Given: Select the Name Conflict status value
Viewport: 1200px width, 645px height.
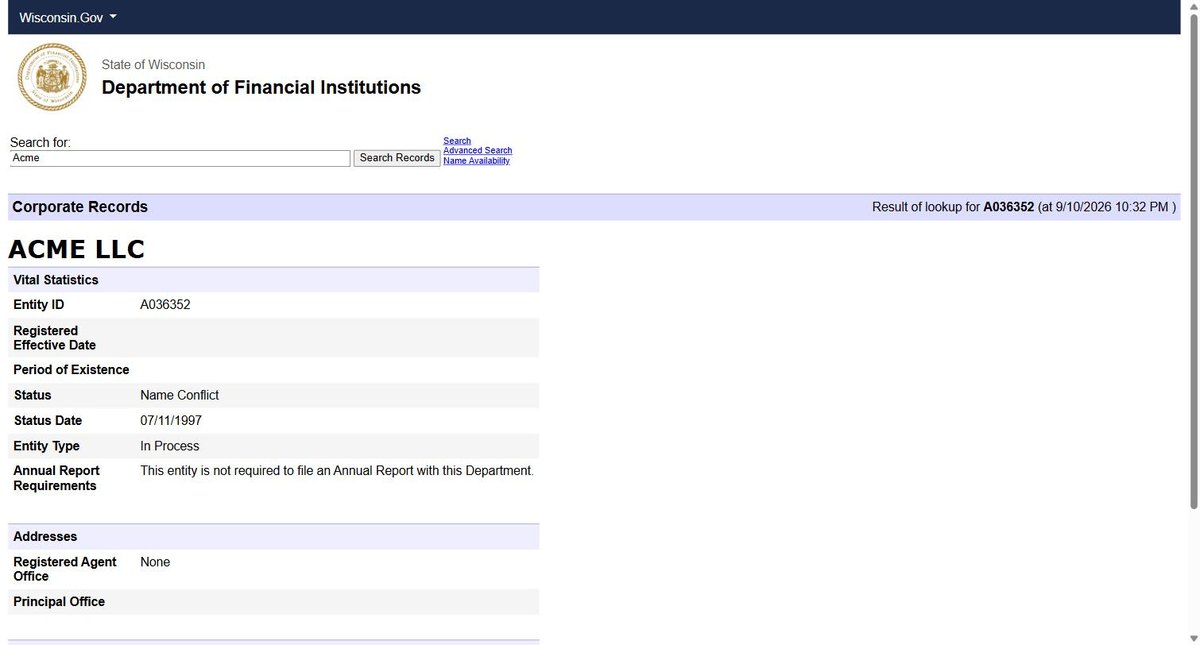Looking at the screenshot, I should pyautogui.click(x=179, y=395).
